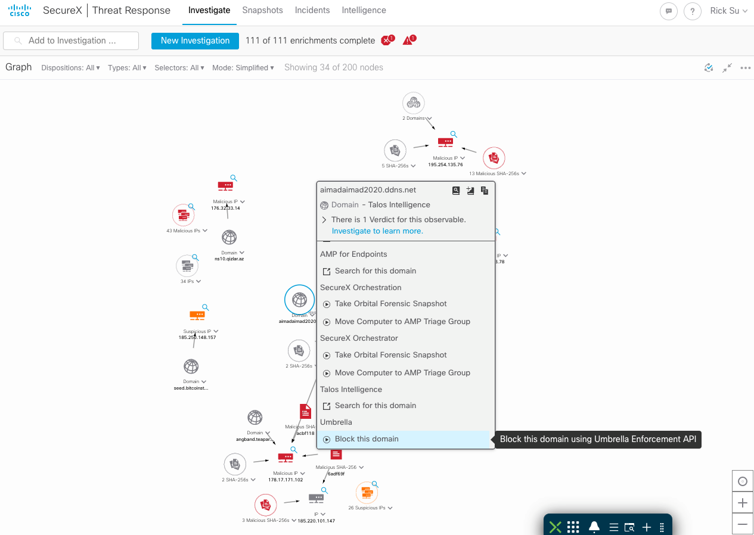Select the seed.bitcoinst domain globe node
754x535 pixels.
tap(191, 367)
